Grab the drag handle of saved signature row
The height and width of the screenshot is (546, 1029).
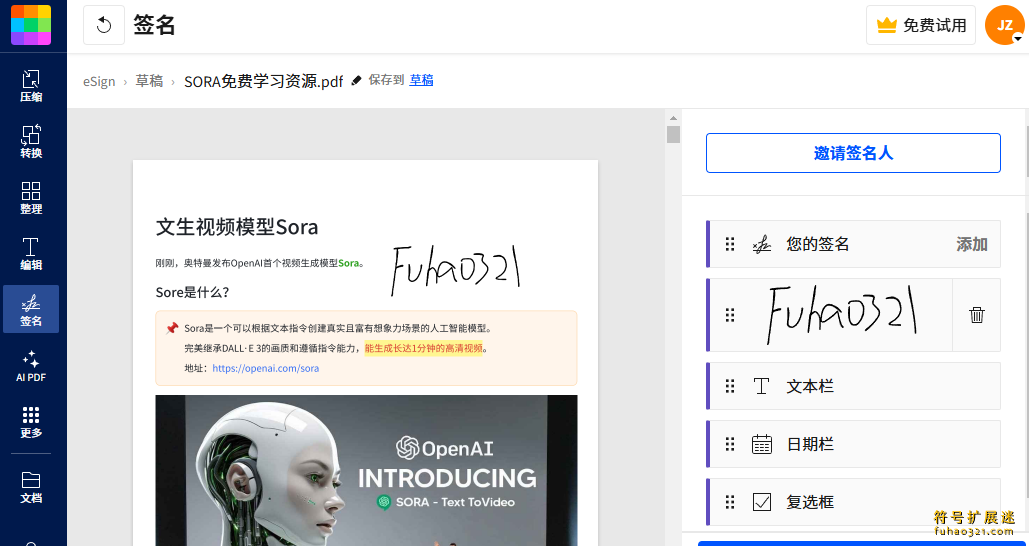click(x=730, y=315)
